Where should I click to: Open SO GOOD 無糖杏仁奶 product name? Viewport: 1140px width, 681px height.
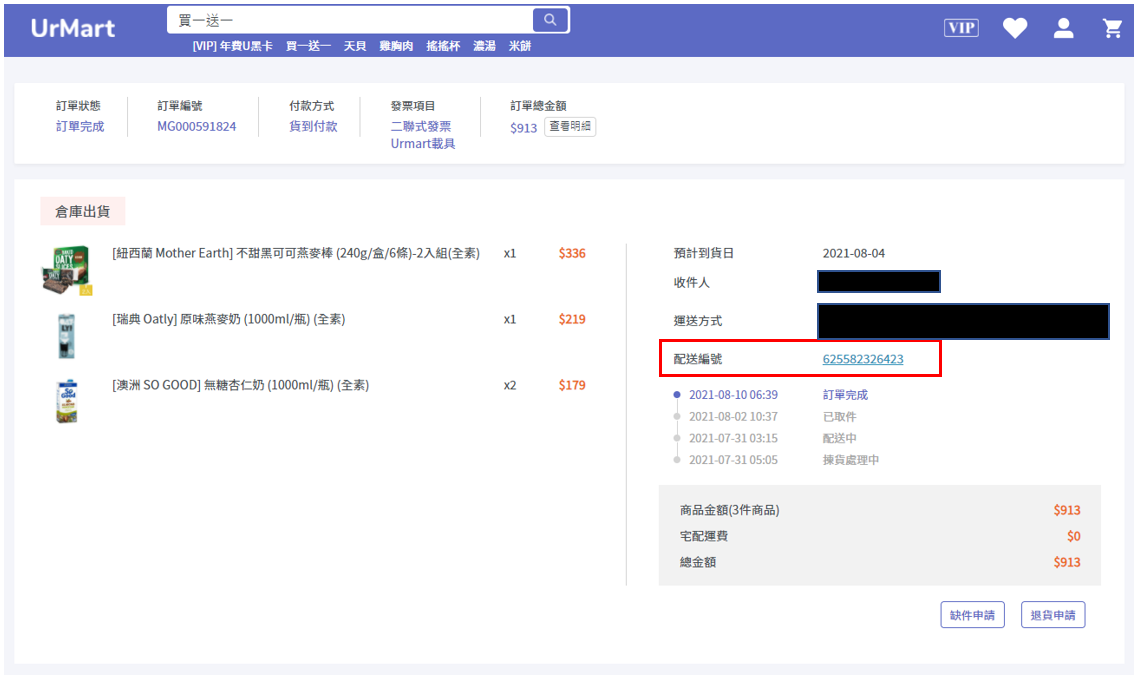point(241,385)
